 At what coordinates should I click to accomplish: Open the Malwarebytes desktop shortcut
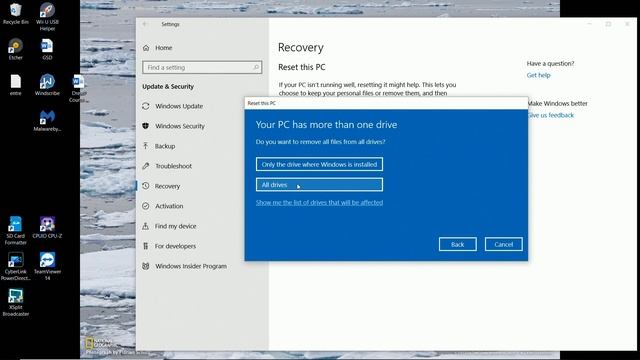[47, 120]
